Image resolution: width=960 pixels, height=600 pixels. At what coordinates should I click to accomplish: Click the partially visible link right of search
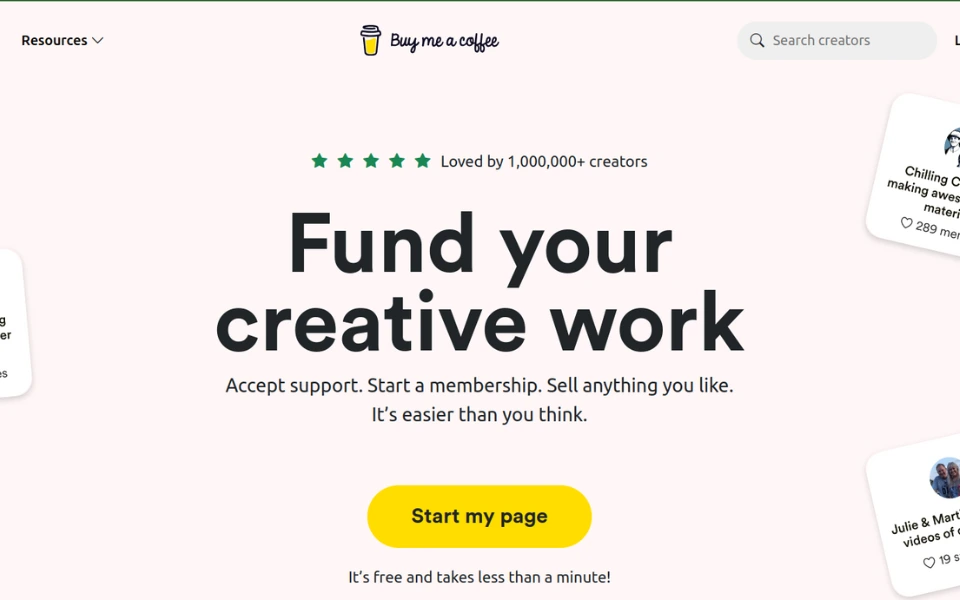point(957,40)
